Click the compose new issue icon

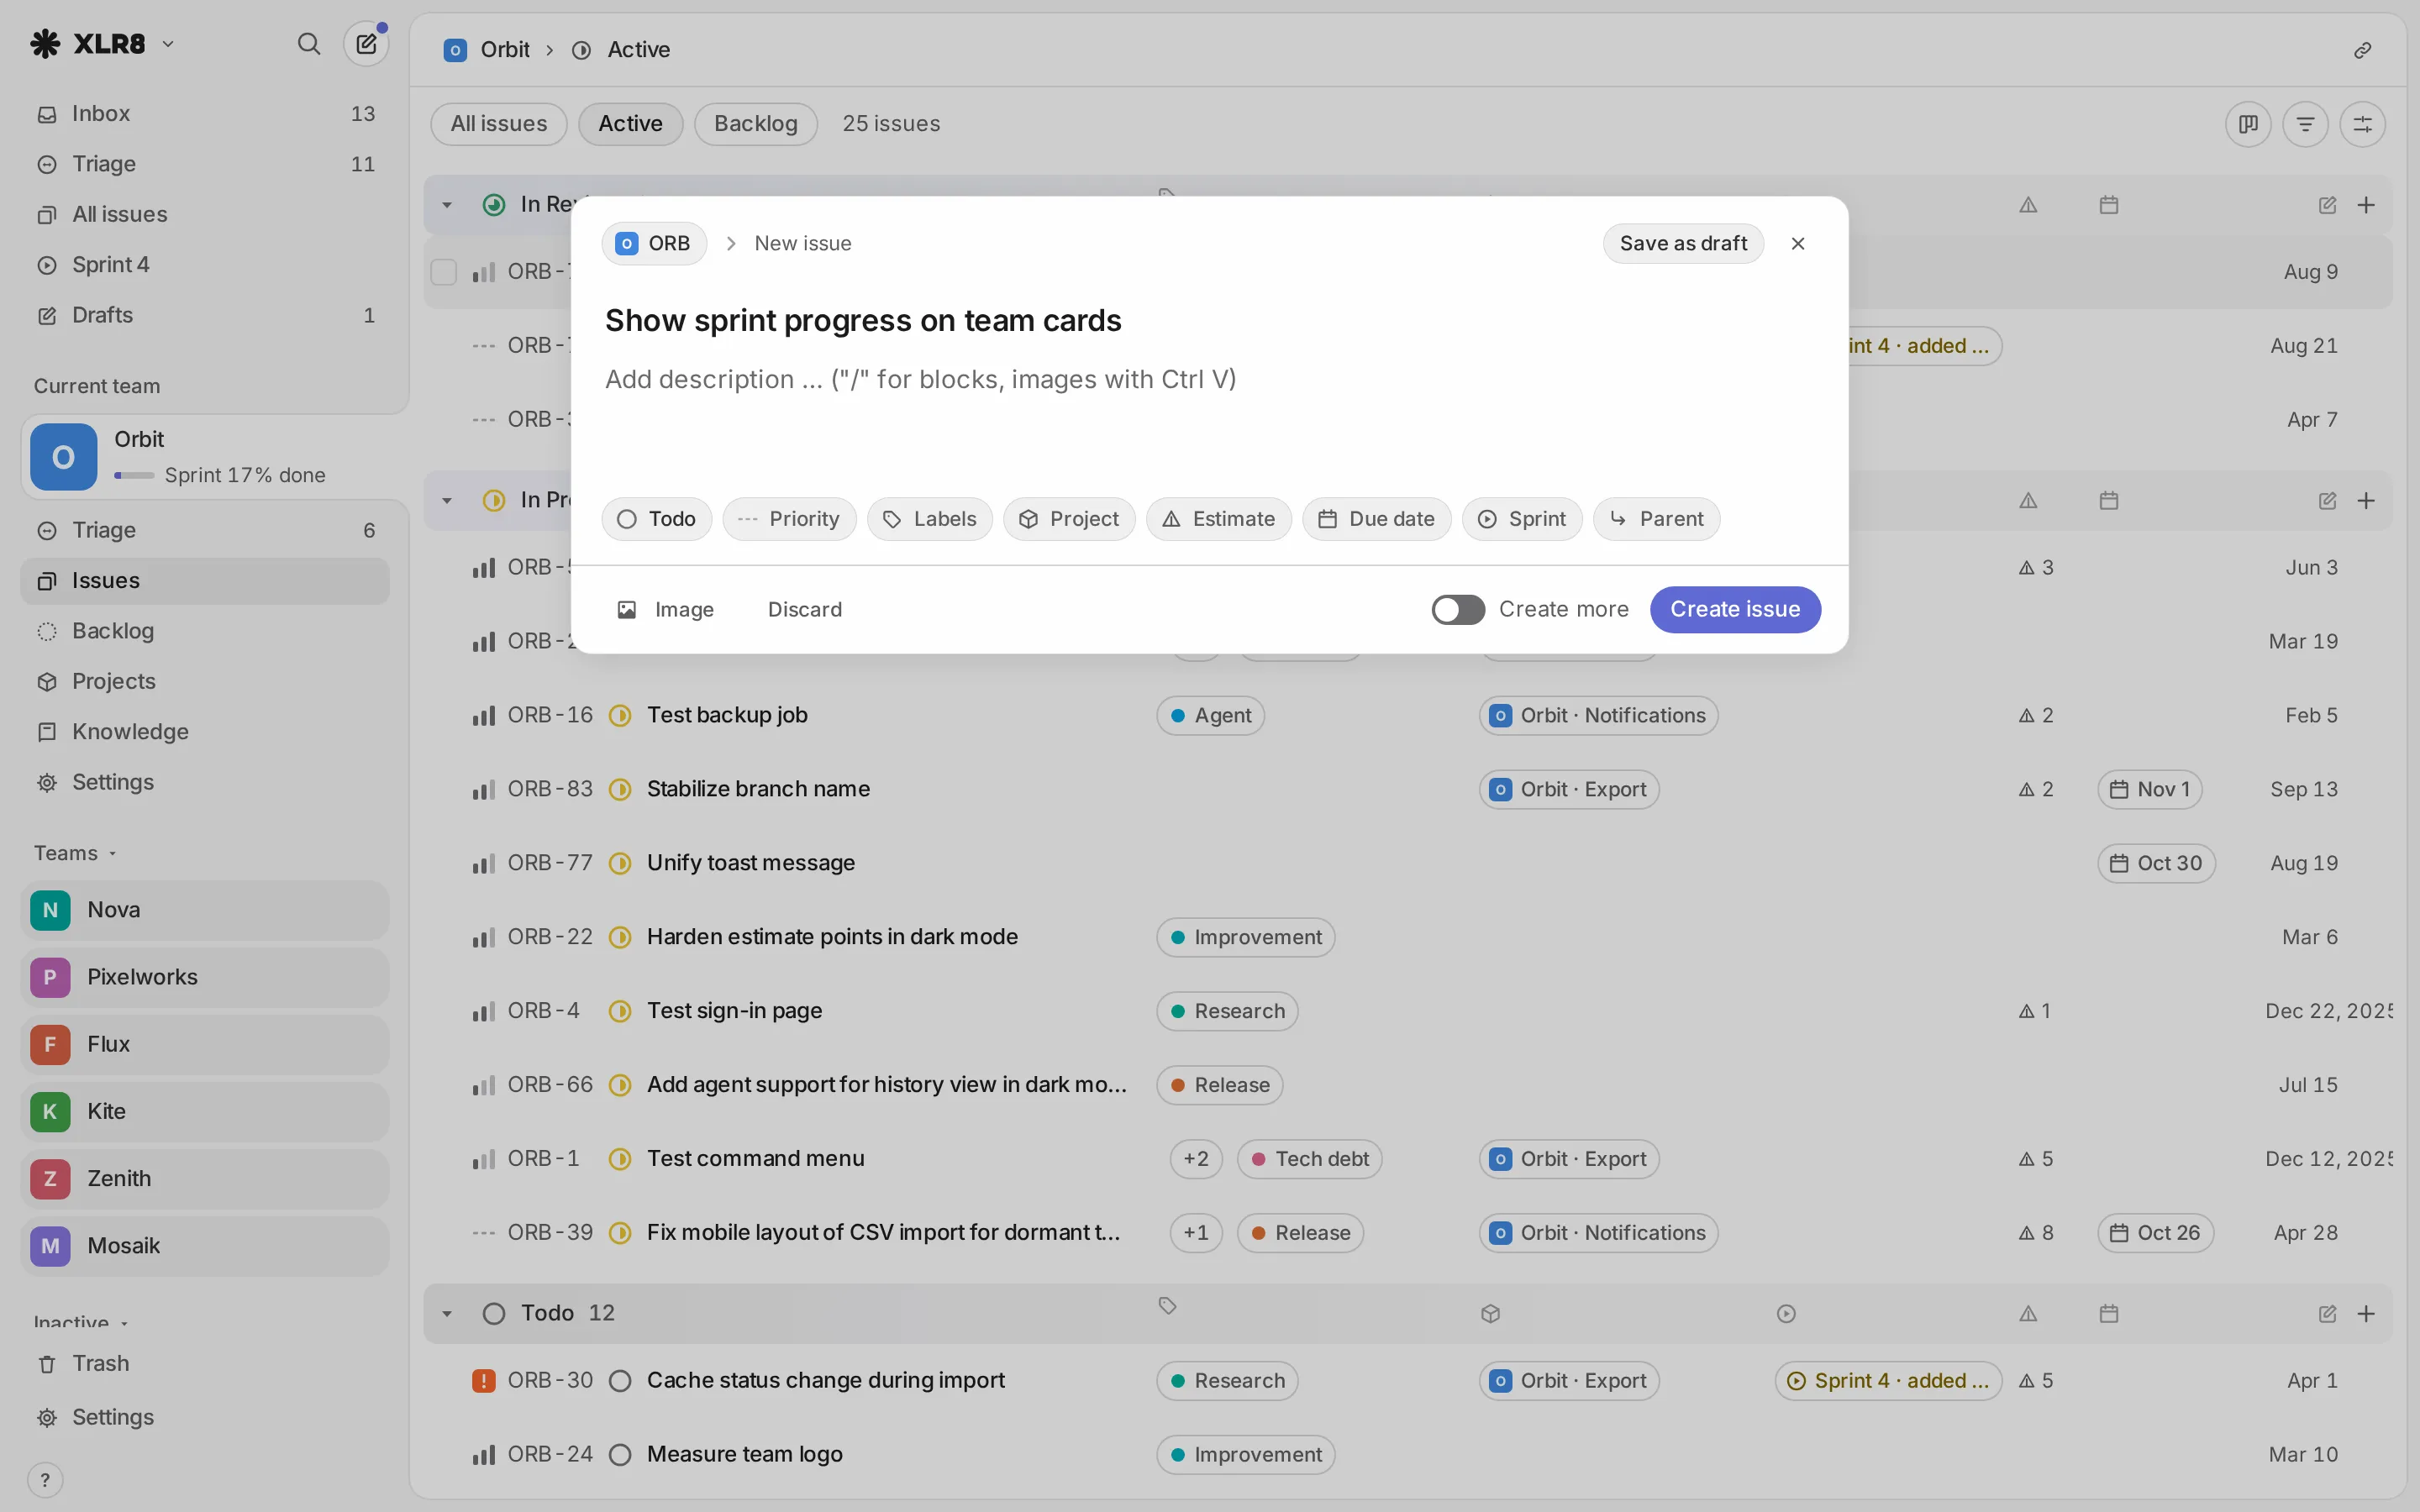366,44
